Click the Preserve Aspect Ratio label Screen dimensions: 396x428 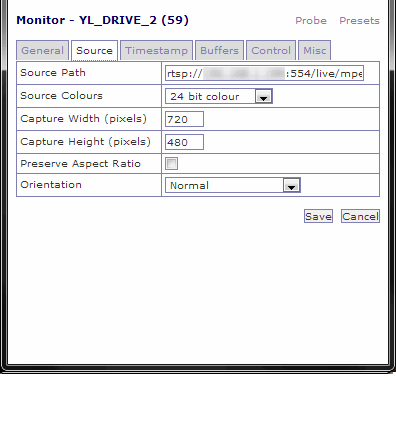coord(80,164)
